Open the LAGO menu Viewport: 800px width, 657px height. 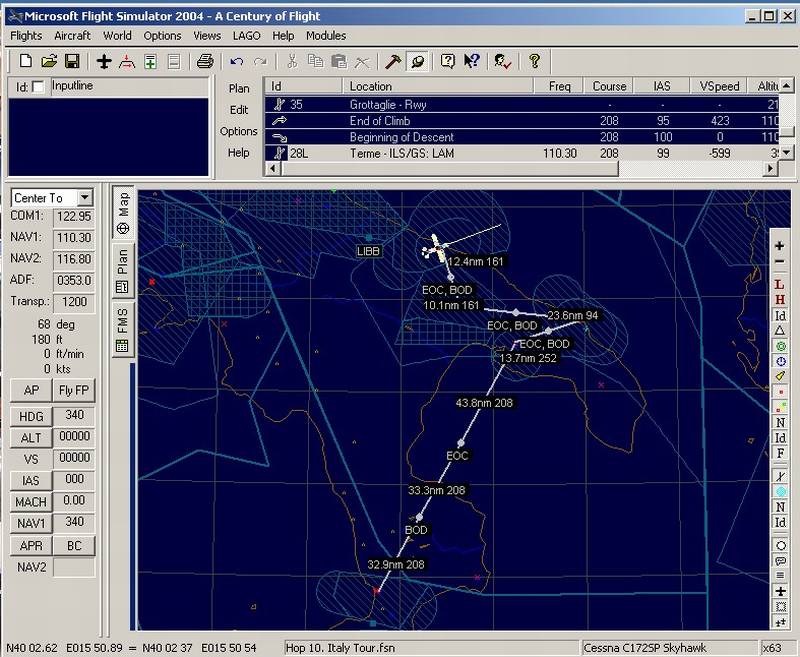247,36
